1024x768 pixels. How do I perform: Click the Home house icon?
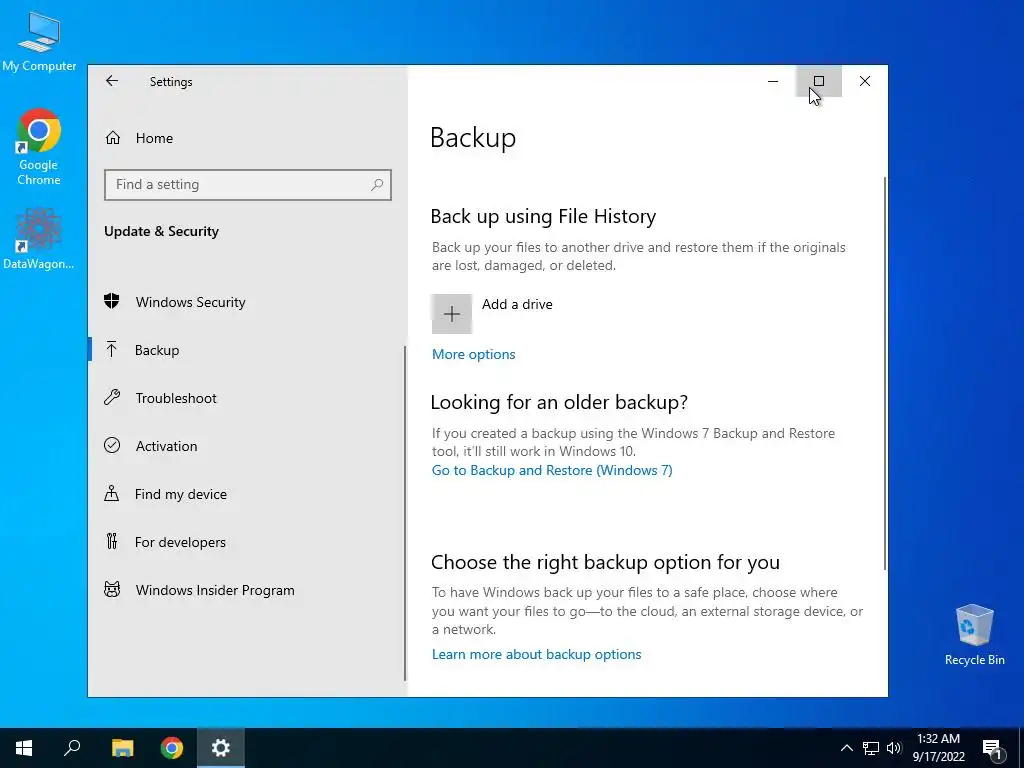click(113, 138)
